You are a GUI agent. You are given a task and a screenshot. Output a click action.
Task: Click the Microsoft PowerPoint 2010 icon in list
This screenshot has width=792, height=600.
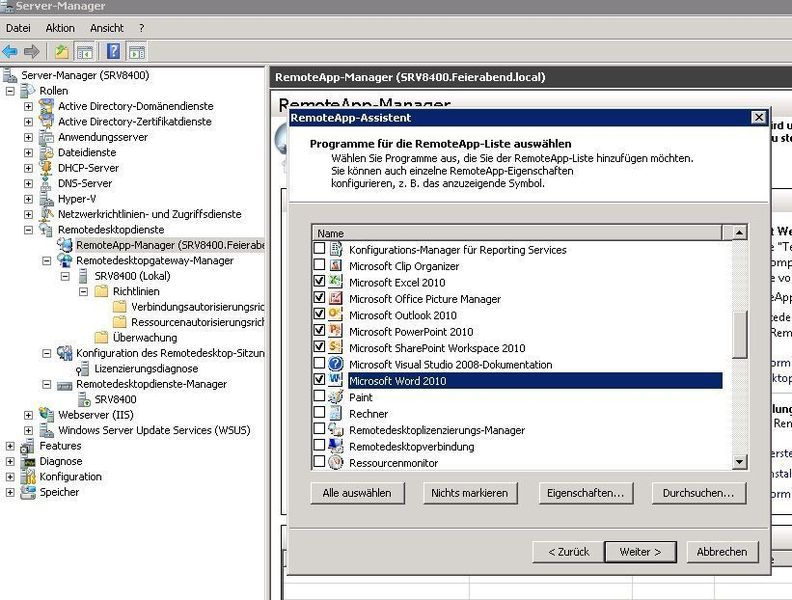[335, 331]
